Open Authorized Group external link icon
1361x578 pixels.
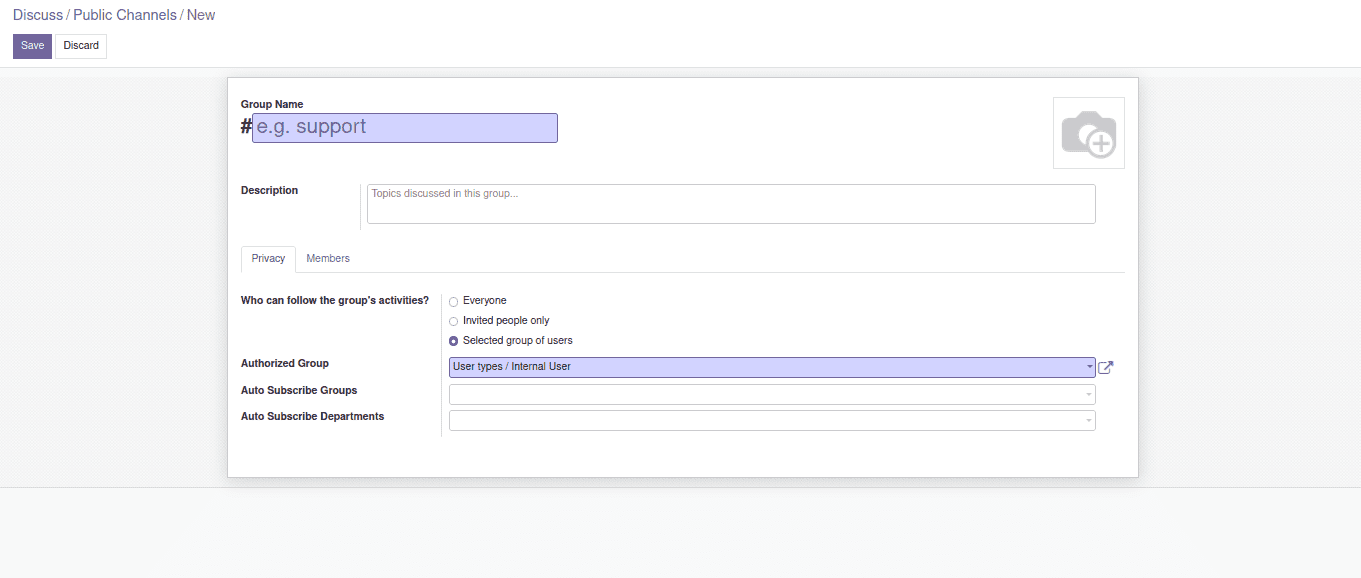tap(1105, 367)
